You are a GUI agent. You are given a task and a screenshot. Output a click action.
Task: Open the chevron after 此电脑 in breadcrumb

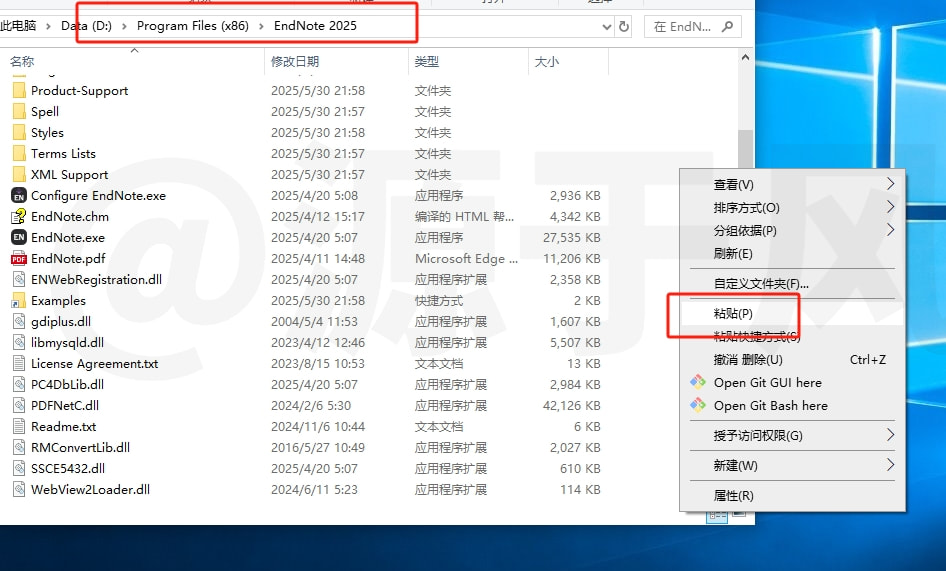click(x=48, y=26)
